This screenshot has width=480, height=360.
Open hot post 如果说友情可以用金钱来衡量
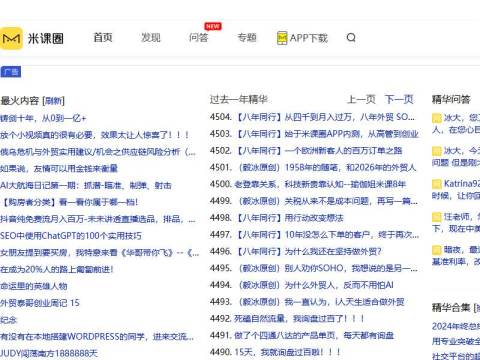point(59,169)
